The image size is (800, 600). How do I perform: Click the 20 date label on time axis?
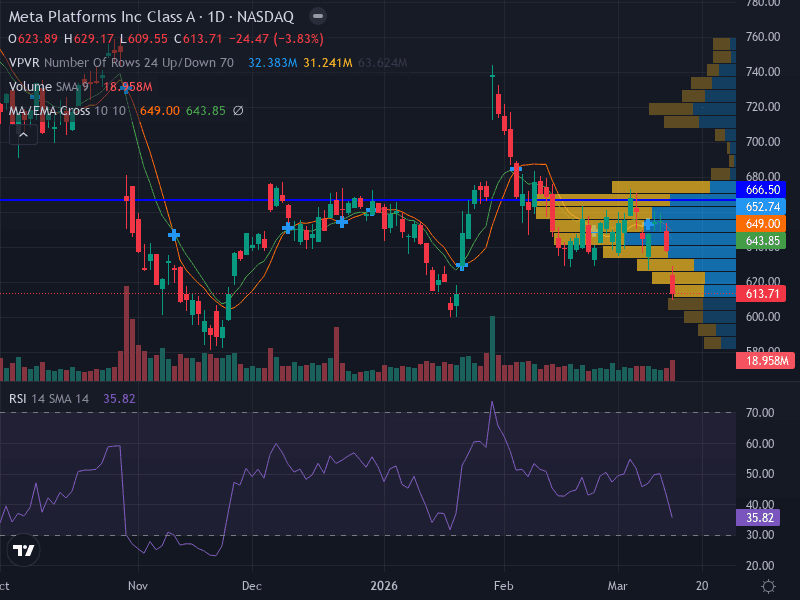[702, 586]
